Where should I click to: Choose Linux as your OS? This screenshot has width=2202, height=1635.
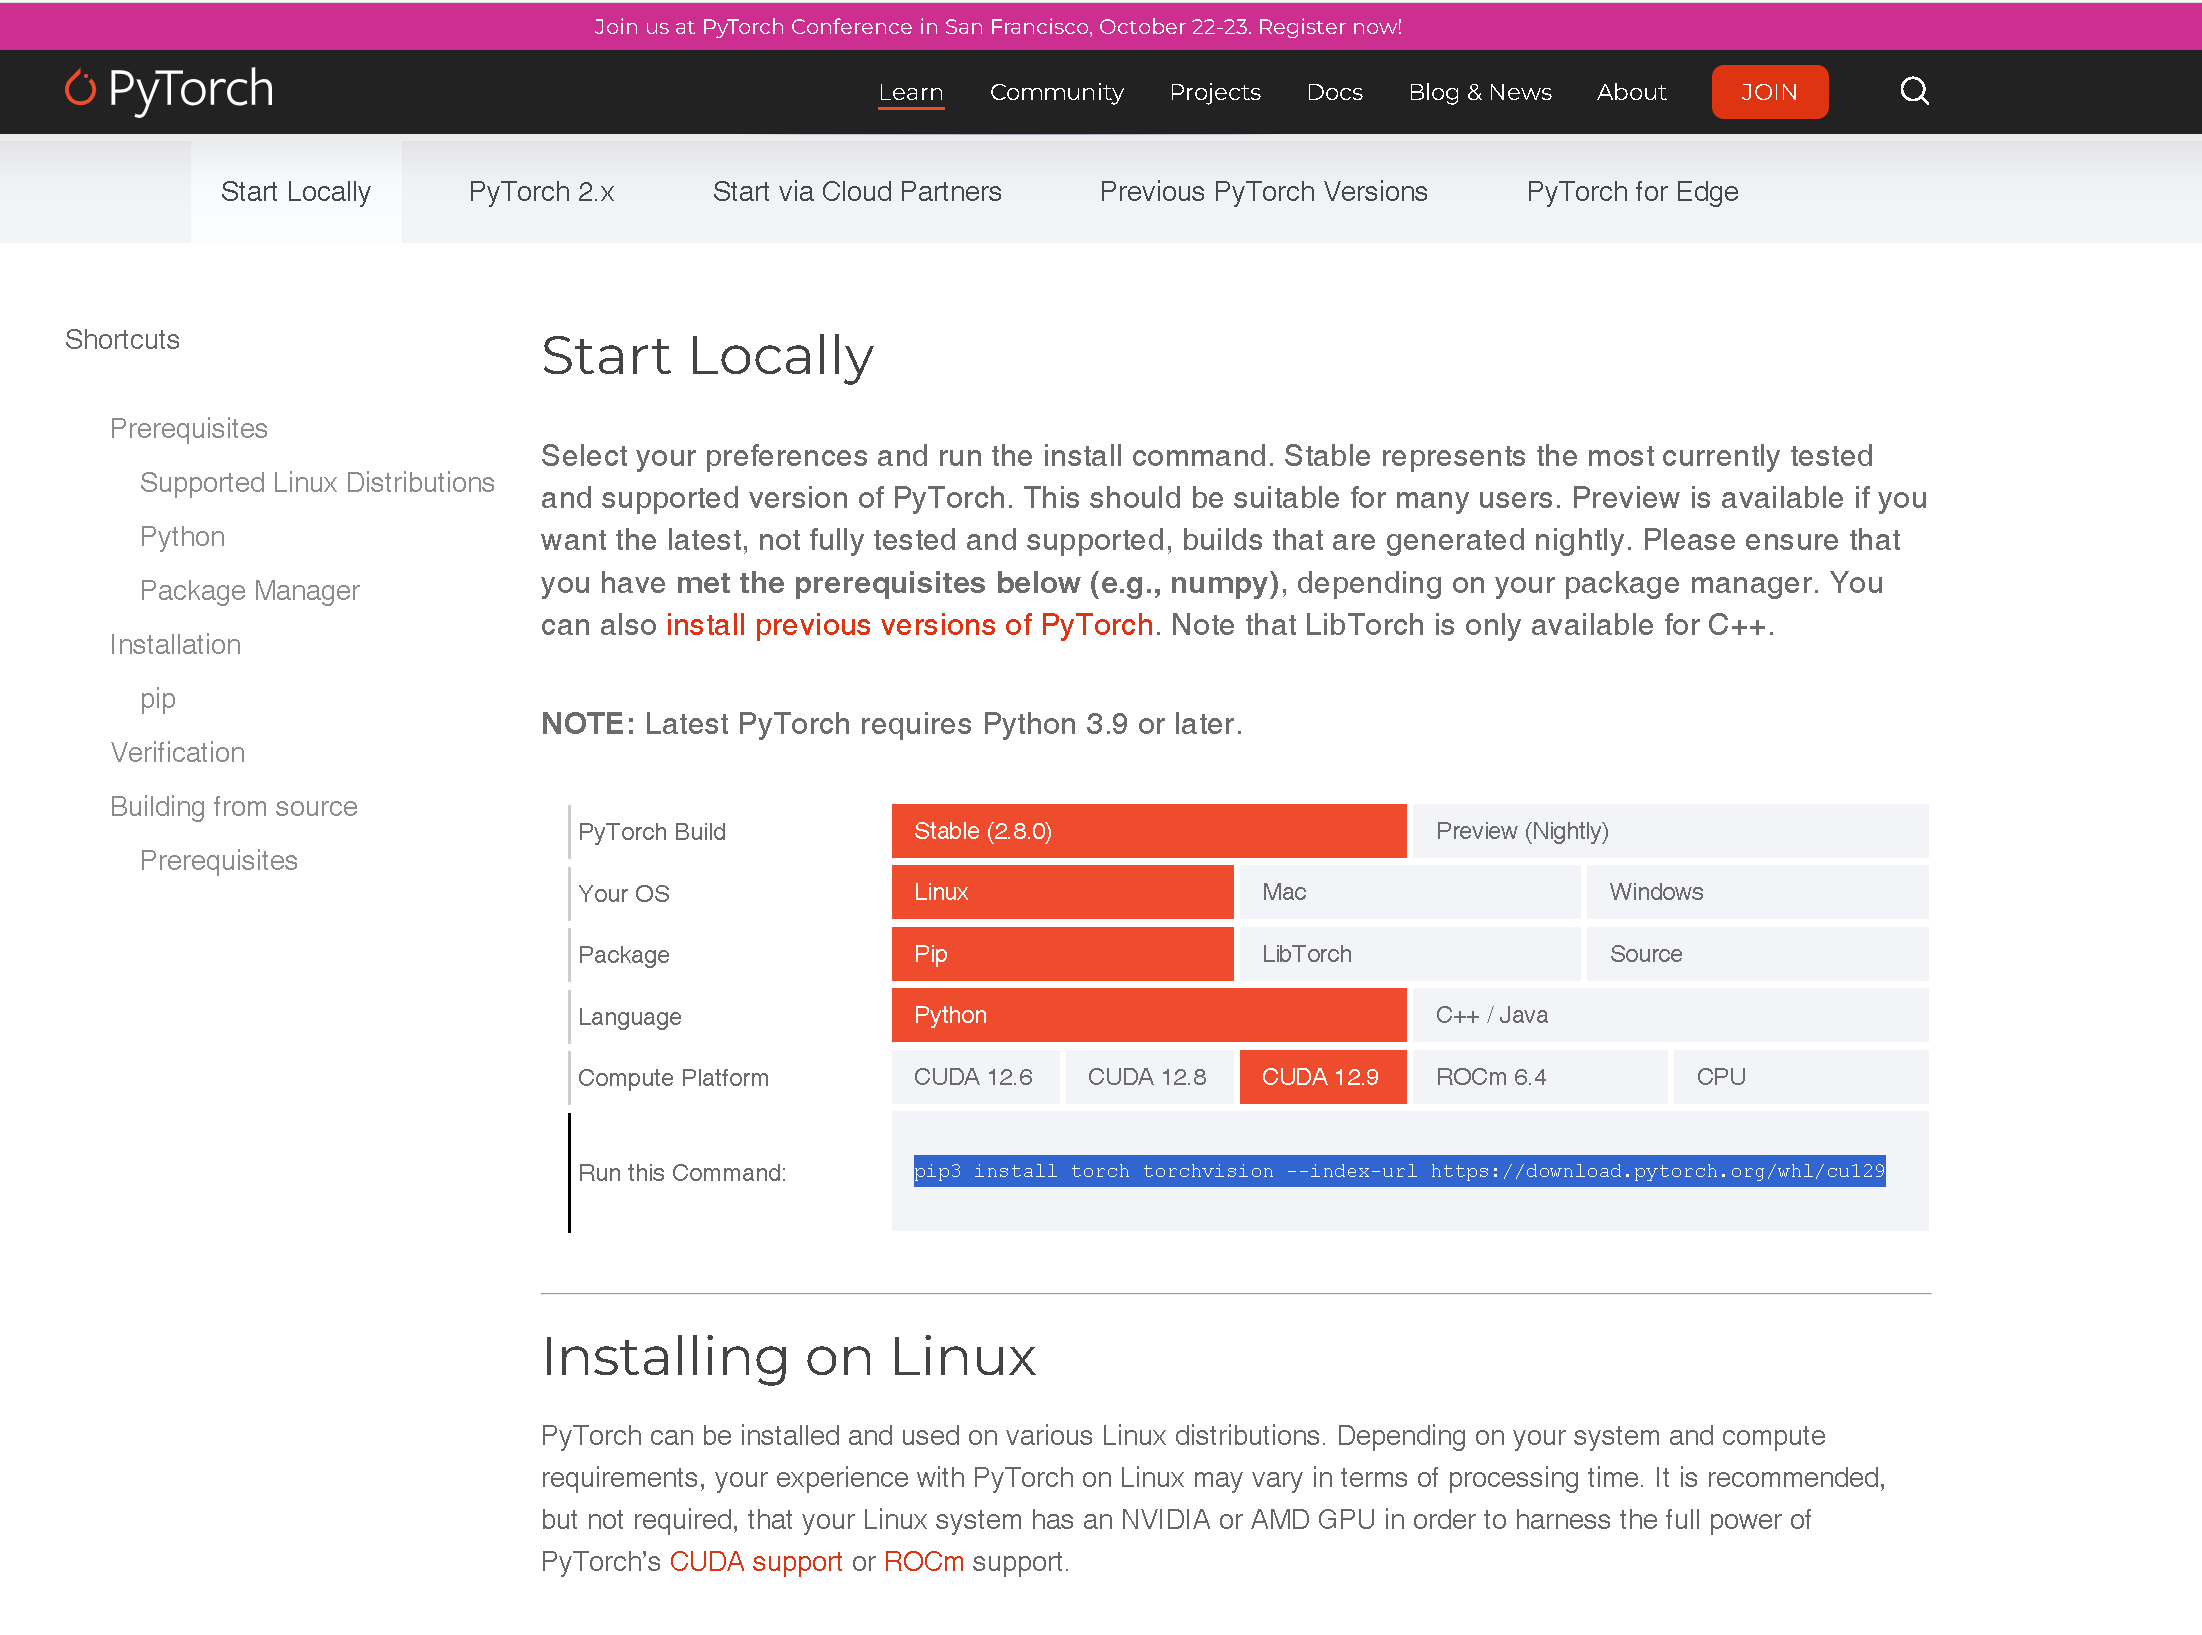click(x=1062, y=892)
